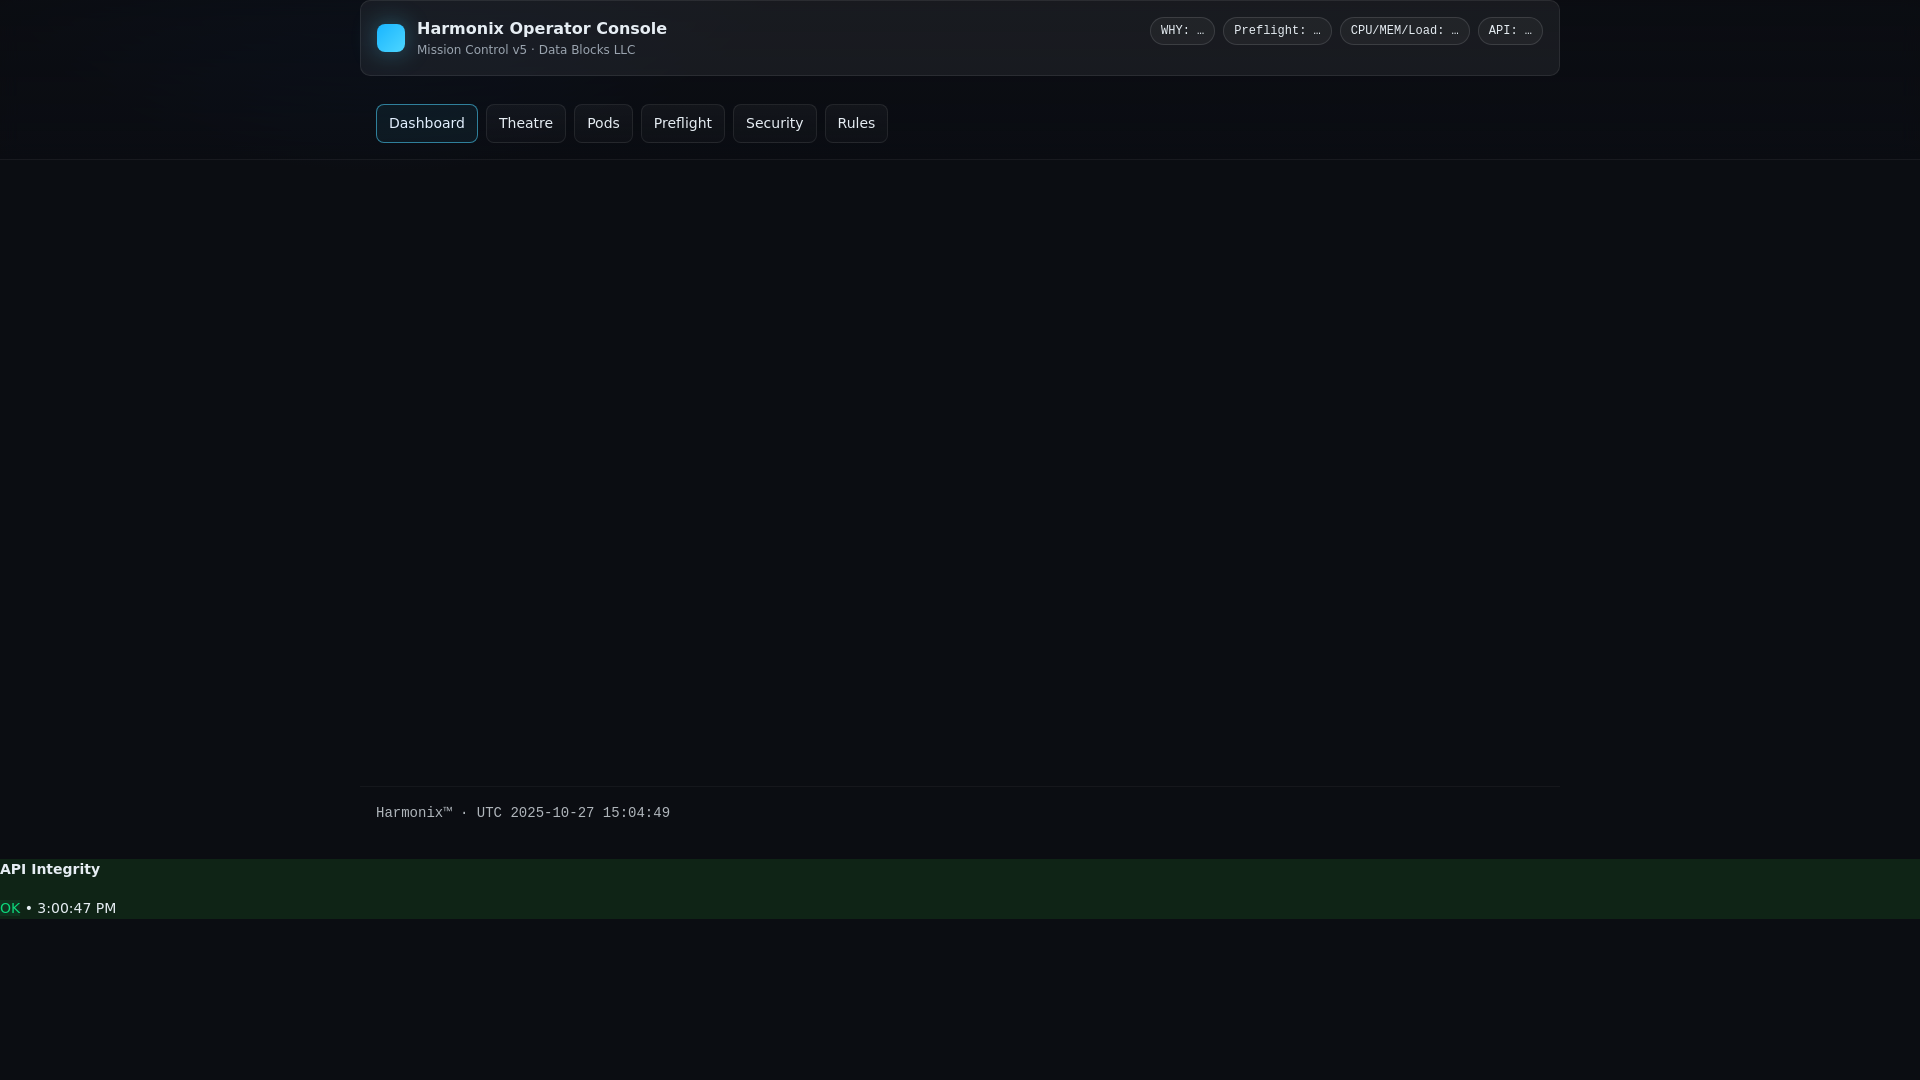Click the 3:00:47 PM time text
Image resolution: width=1920 pixels, height=1080 pixels.
77,908
